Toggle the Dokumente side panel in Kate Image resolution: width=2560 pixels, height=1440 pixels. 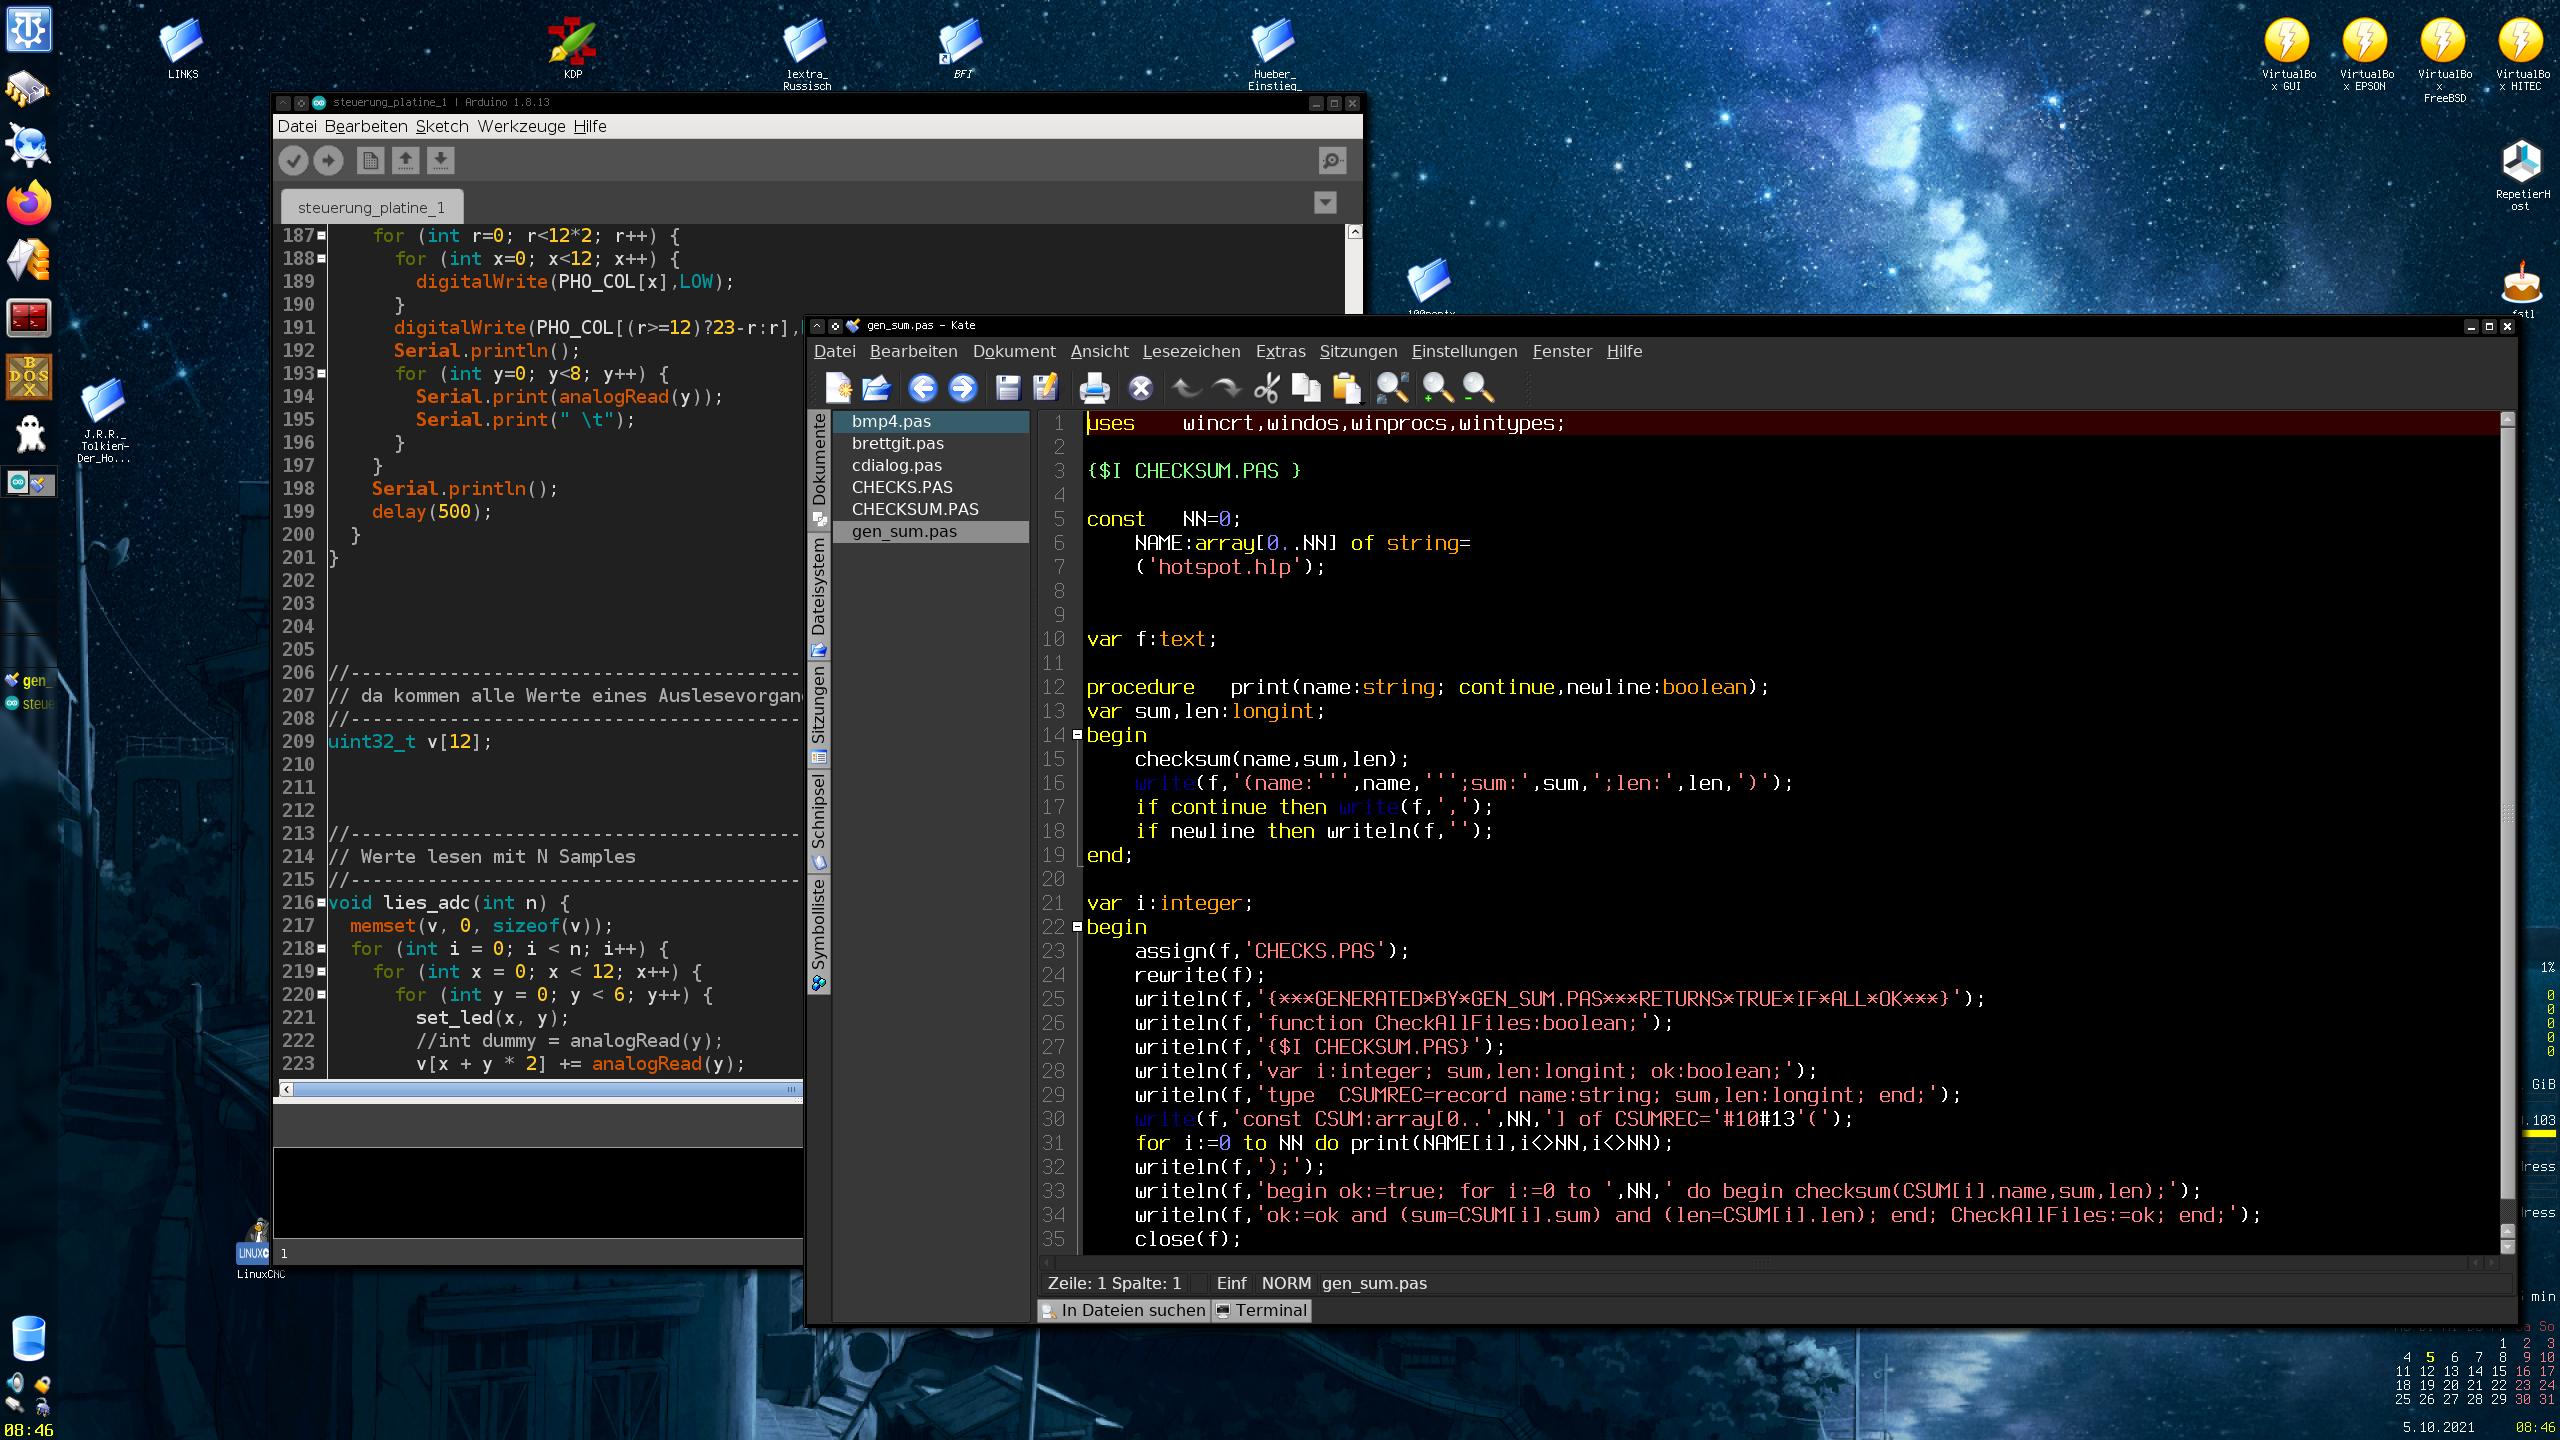(819, 470)
